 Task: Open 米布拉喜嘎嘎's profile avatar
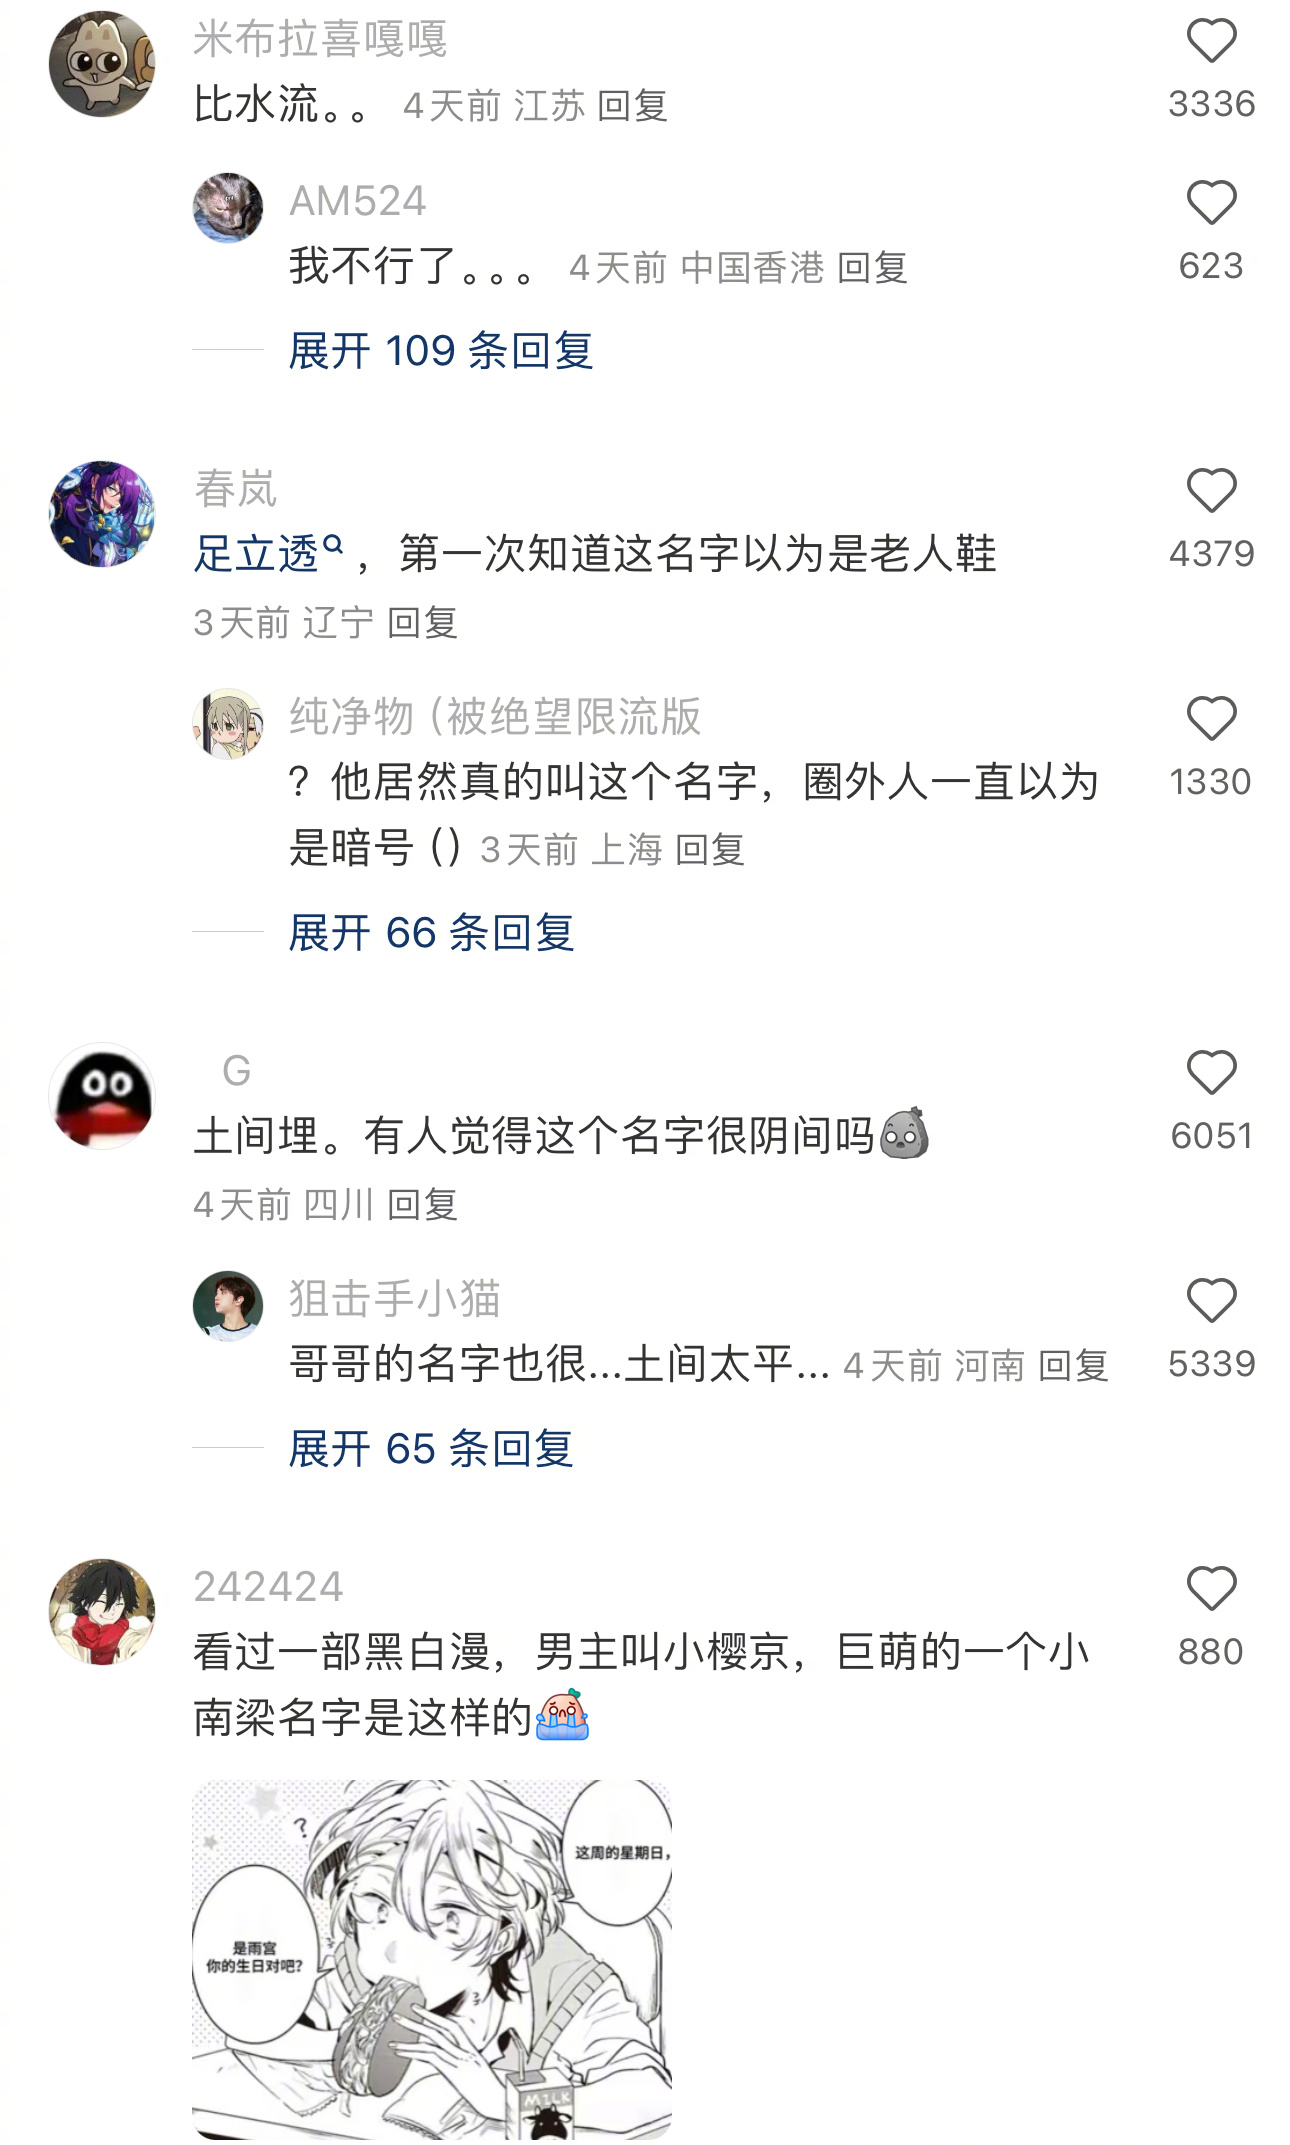102,64
